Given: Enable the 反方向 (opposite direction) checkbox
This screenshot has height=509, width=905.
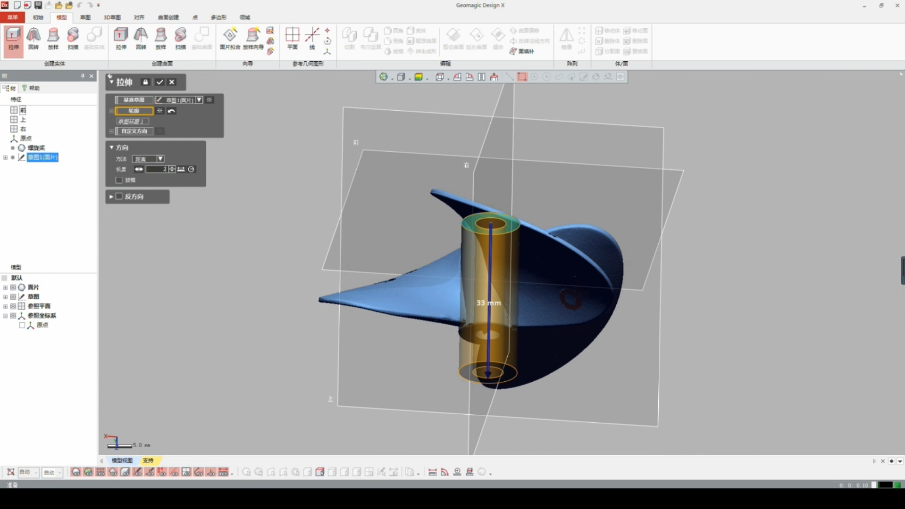Looking at the screenshot, I should 119,197.
